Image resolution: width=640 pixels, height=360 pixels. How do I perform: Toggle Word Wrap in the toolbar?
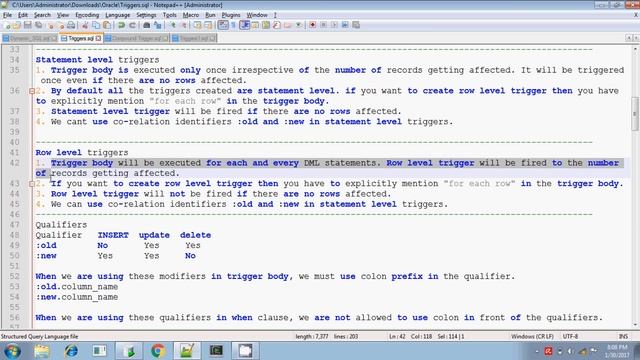(222, 25)
